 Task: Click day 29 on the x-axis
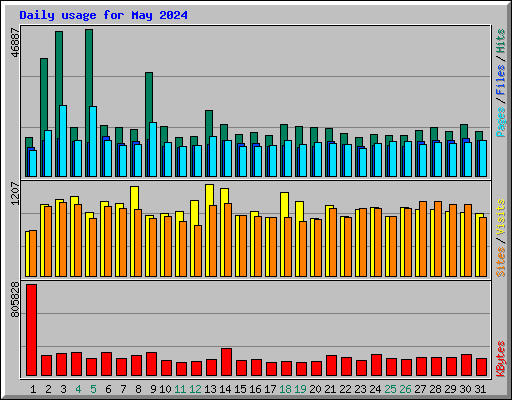(450, 389)
